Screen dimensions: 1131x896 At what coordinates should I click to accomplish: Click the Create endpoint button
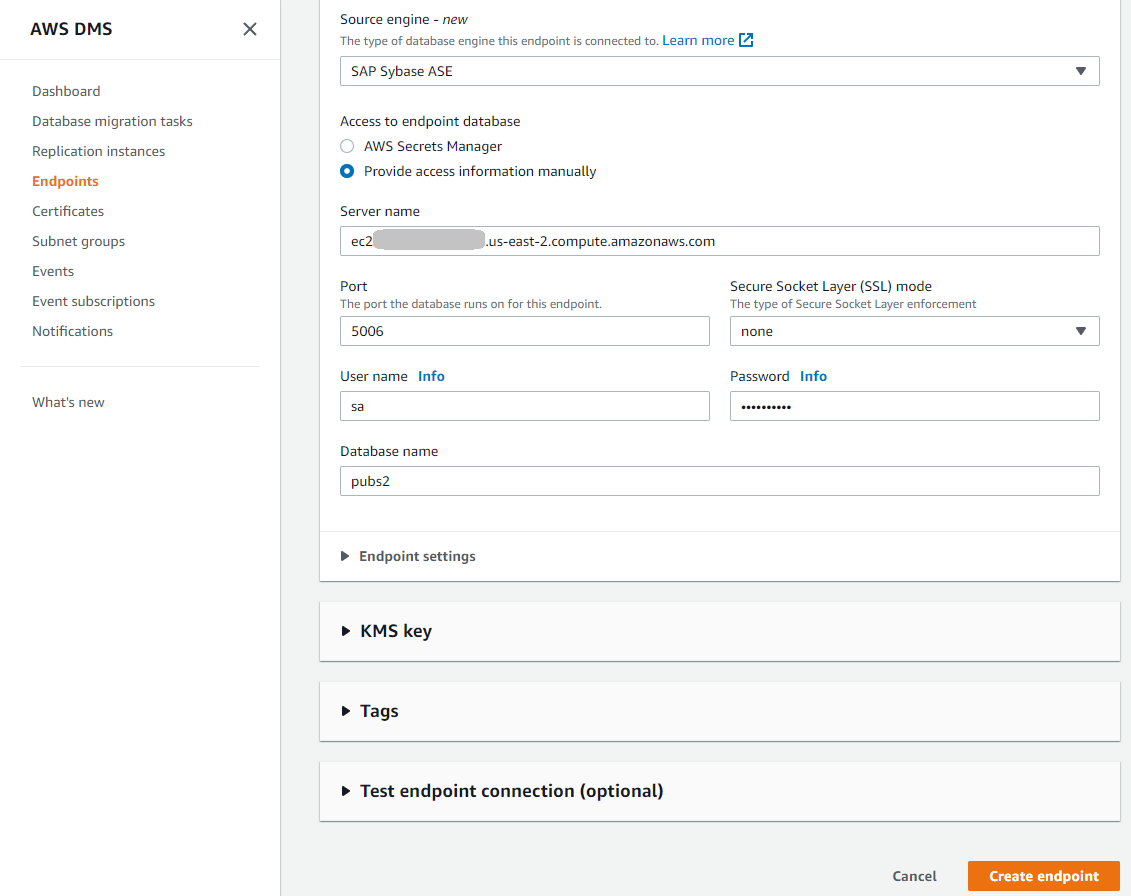[x=1043, y=876]
